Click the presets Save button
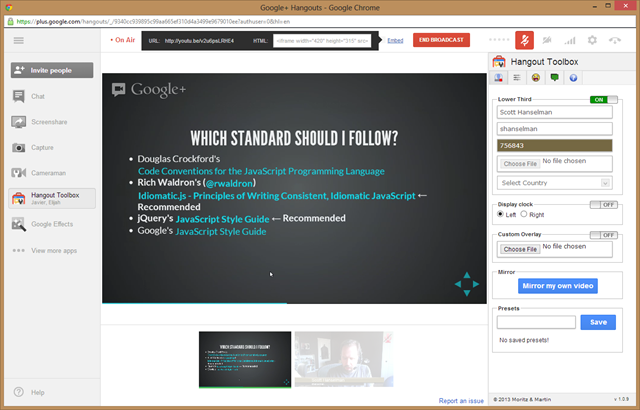The image size is (640, 410). tap(598, 322)
